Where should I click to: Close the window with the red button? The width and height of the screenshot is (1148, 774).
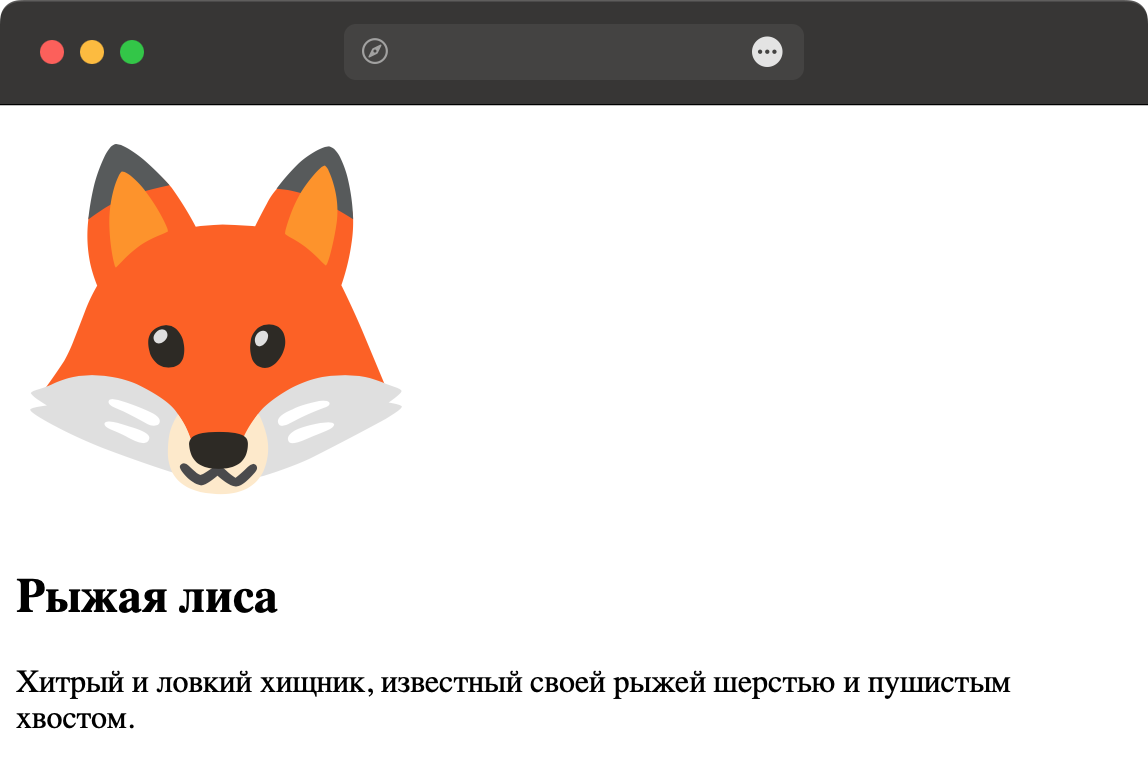pyautogui.click(x=52, y=52)
